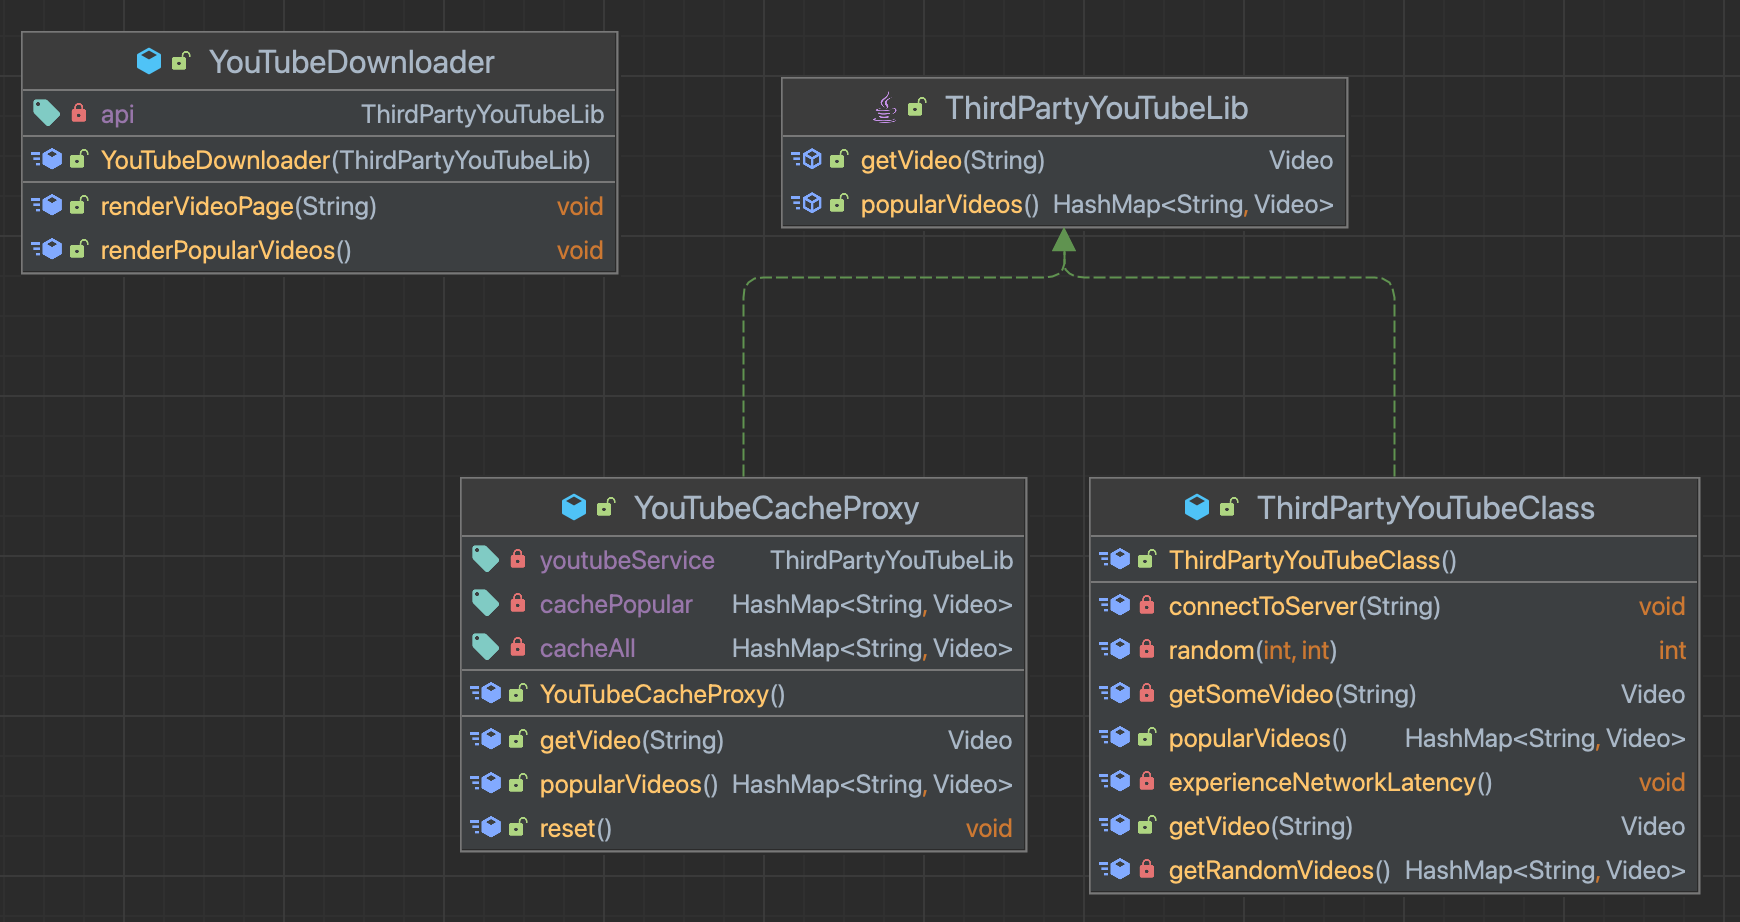Viewport: 1740px width, 922px height.
Task: Click the inheritance arrowhead under ThirdPartyYouTubeLib
Action: pyautogui.click(x=1064, y=240)
